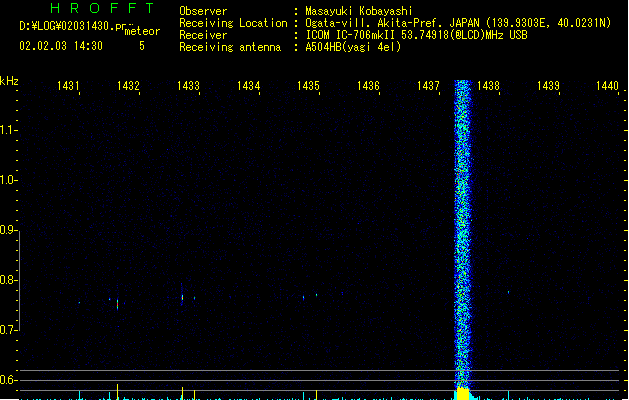The width and height of the screenshot is (629, 400).
Task: Click the Ogata-vill. Akita-Pref. JAPAN location text
Action: click(458, 23)
